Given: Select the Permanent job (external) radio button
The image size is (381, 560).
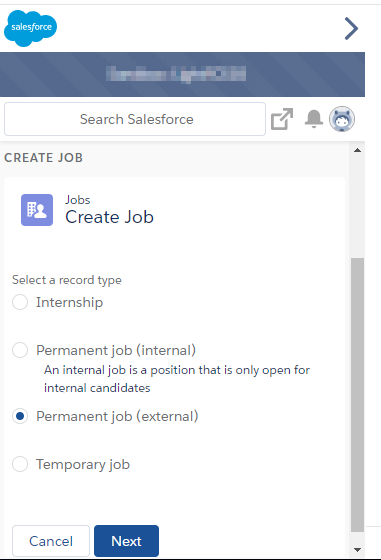Looking at the screenshot, I should pyautogui.click(x=20, y=416).
